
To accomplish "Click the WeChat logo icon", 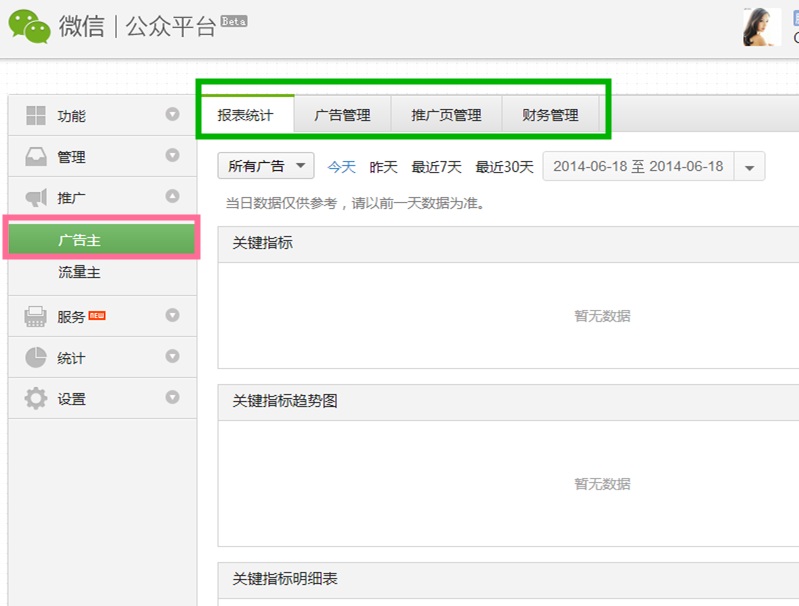I will (x=30, y=27).
